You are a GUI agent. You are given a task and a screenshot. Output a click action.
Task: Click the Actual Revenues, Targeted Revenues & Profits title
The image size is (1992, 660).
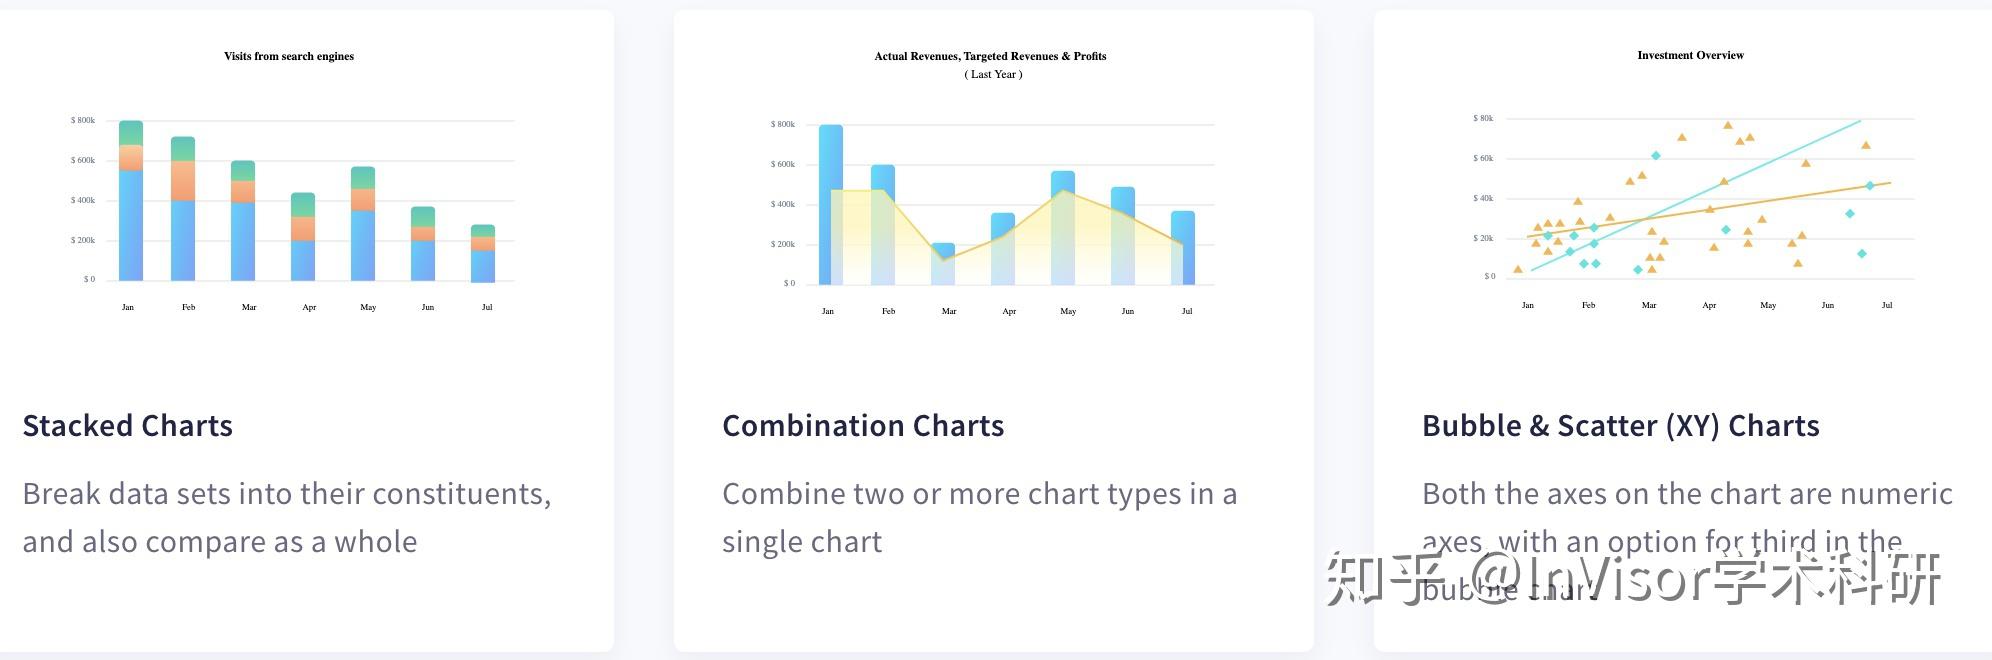990,56
